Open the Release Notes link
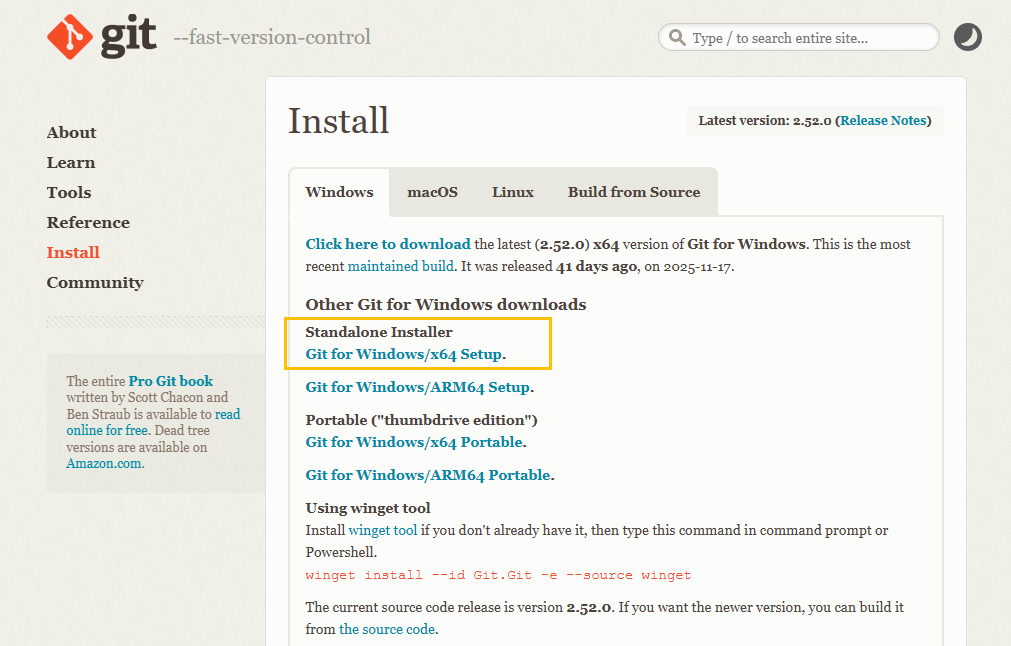1011x646 pixels. click(883, 121)
